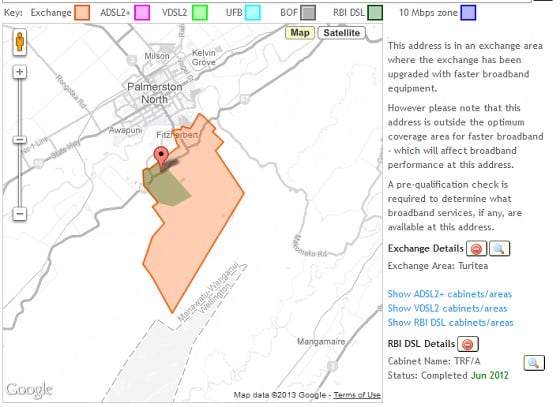560x407 pixels.
Task: Open the Terms of Use link
Action: 357,395
